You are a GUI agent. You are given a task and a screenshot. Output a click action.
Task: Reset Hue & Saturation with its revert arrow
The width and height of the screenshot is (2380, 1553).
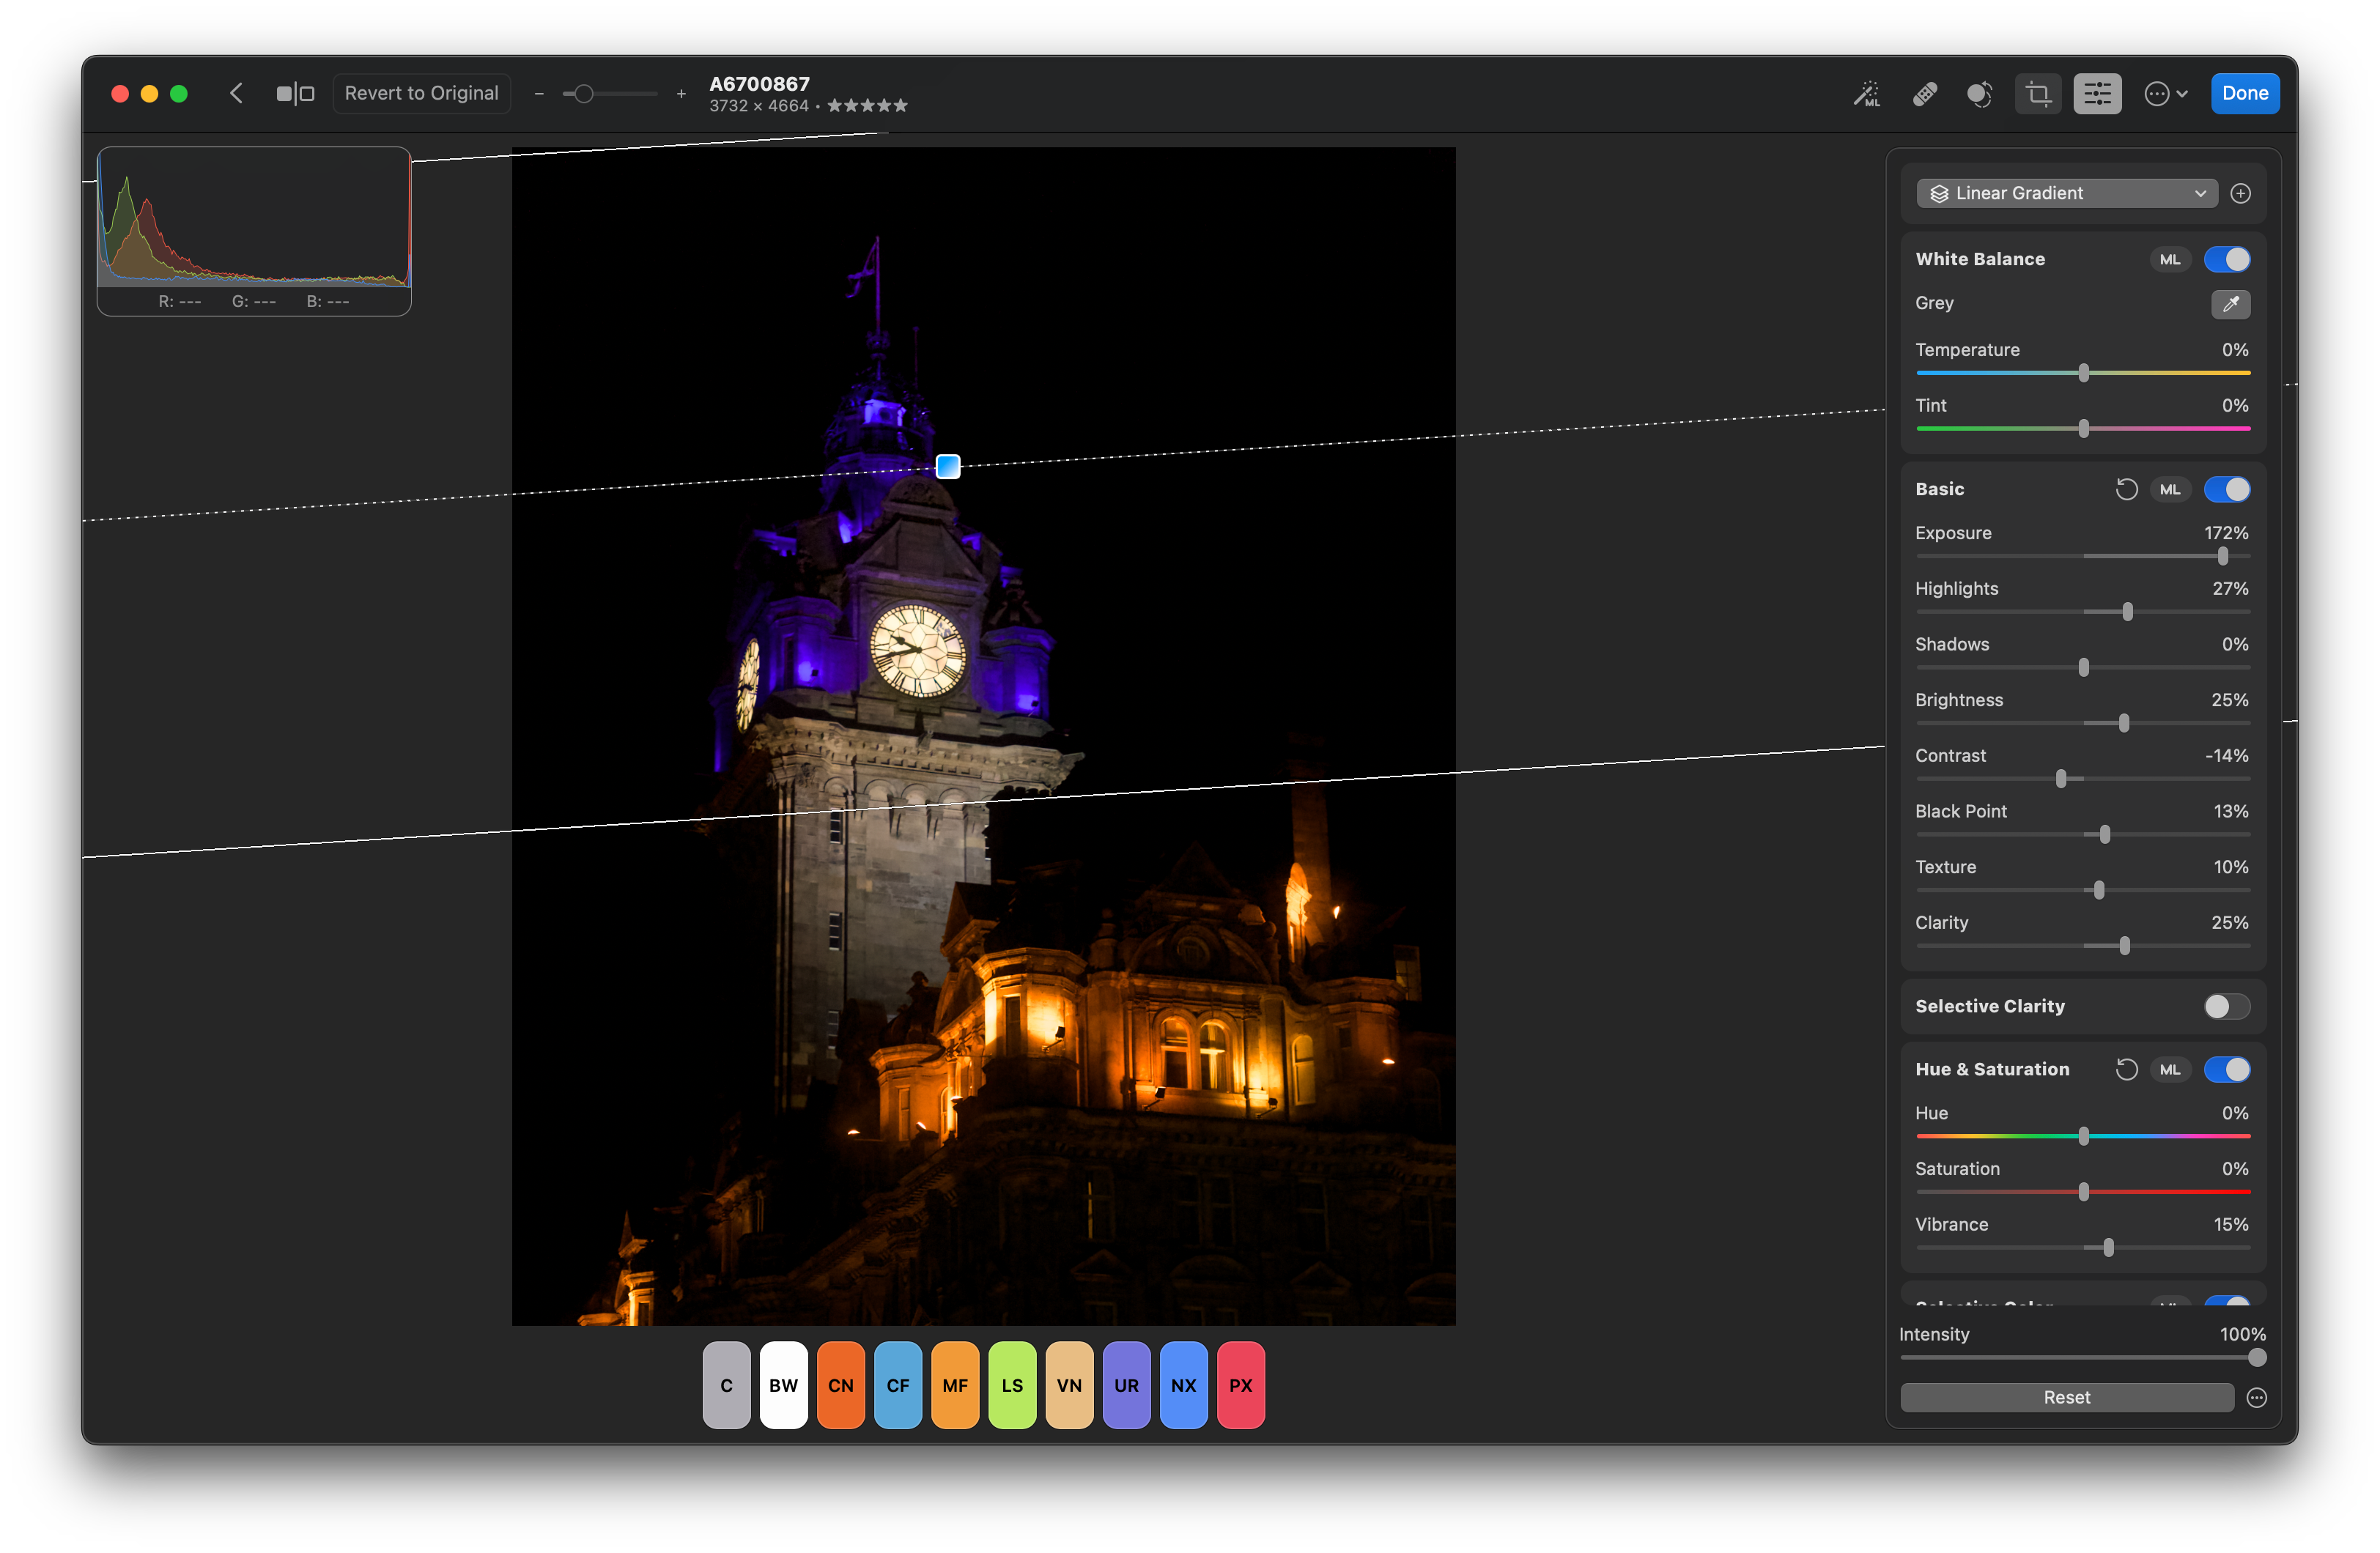click(2128, 1069)
